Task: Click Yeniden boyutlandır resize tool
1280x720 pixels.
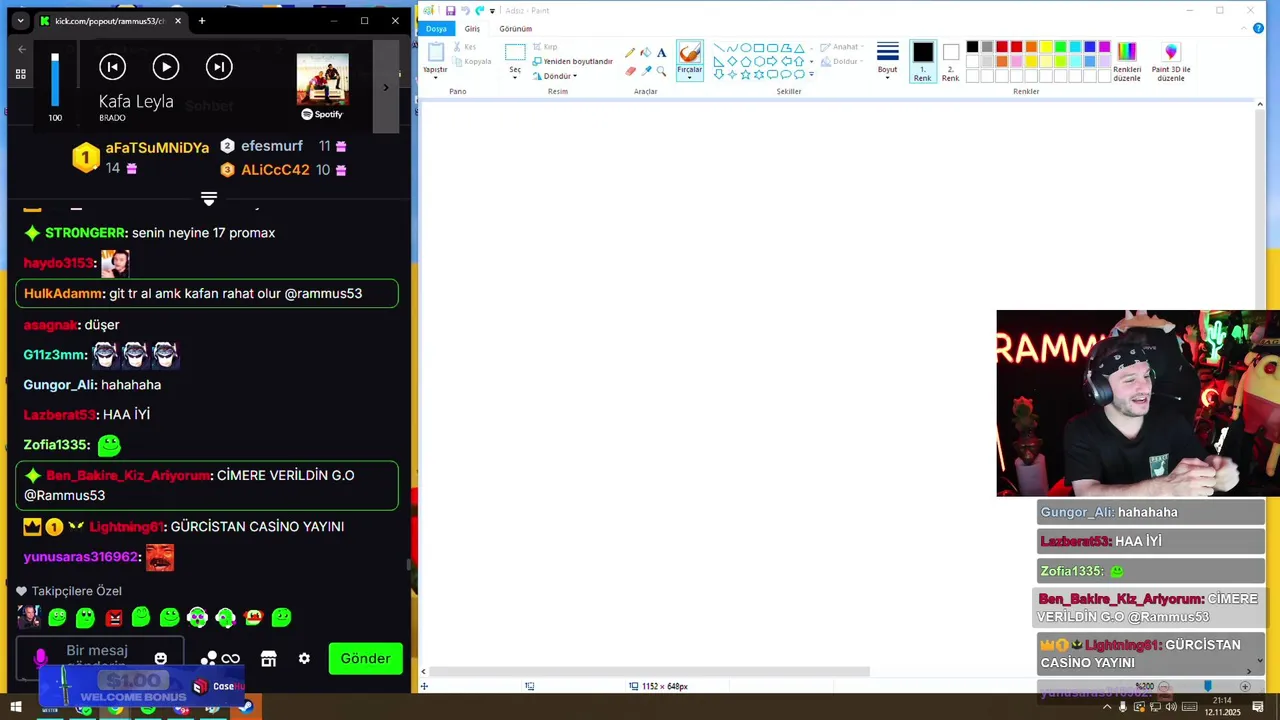Action: 572,61
